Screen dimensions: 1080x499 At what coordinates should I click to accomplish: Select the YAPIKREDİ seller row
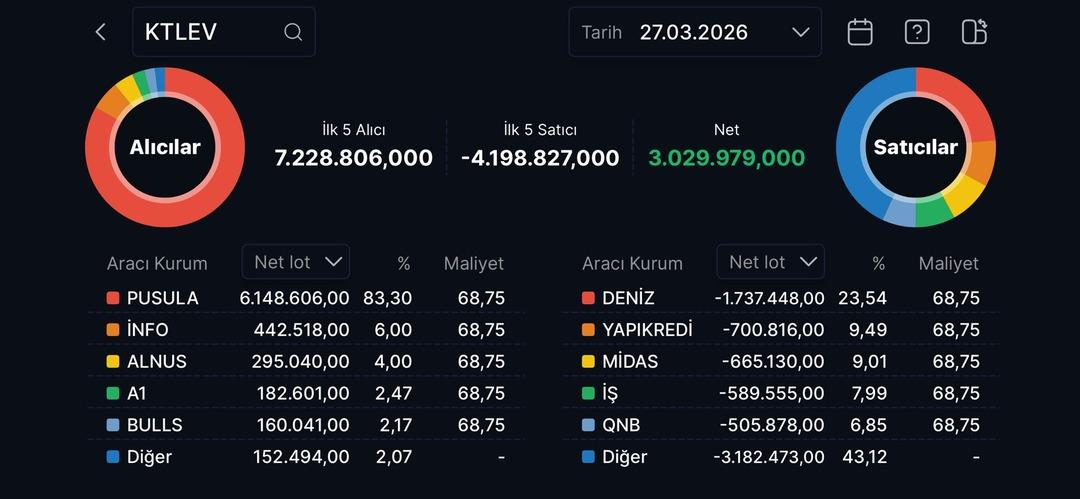click(780, 330)
